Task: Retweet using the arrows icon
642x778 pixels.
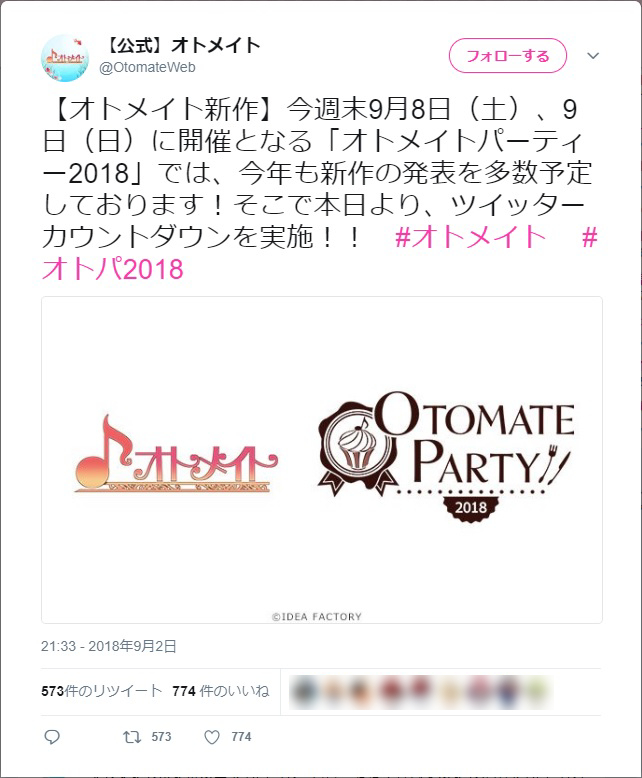Action: (132, 737)
